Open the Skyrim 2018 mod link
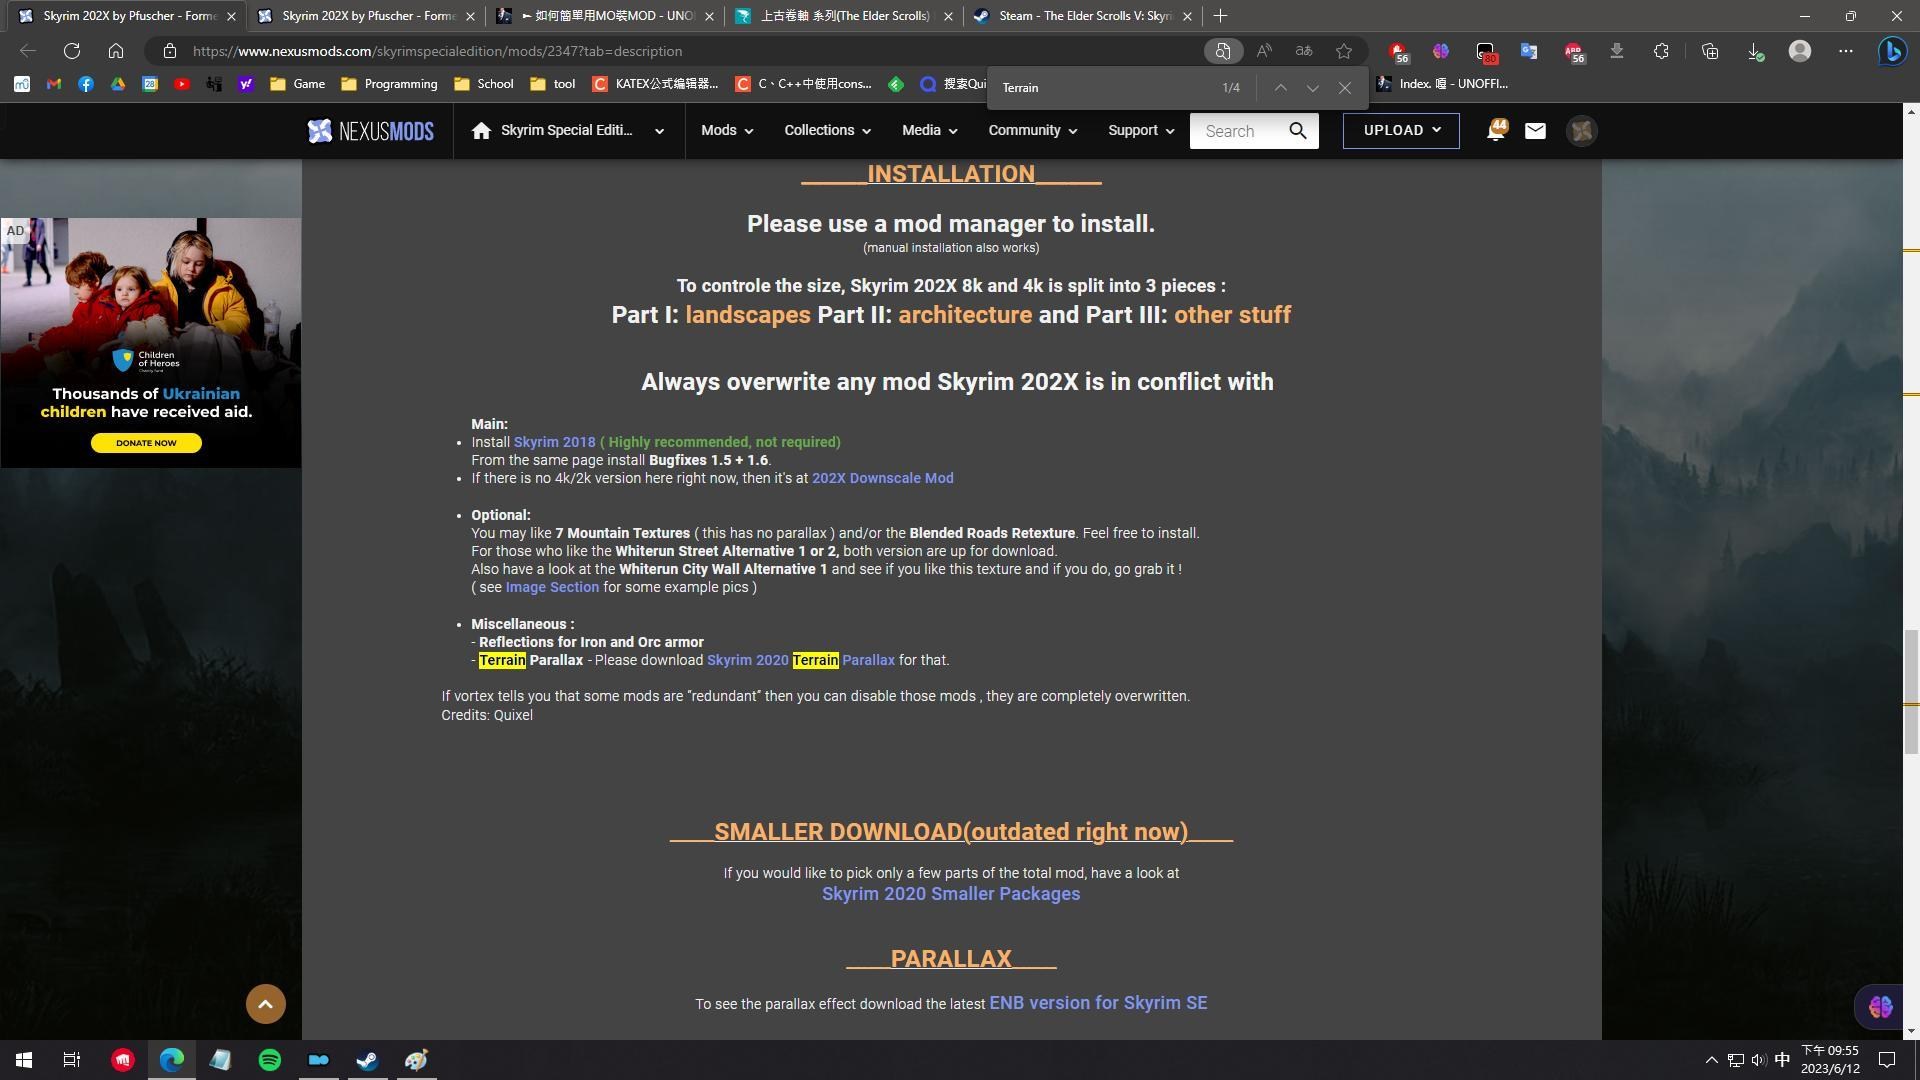Viewport: 1920px width, 1080px height. (554, 442)
